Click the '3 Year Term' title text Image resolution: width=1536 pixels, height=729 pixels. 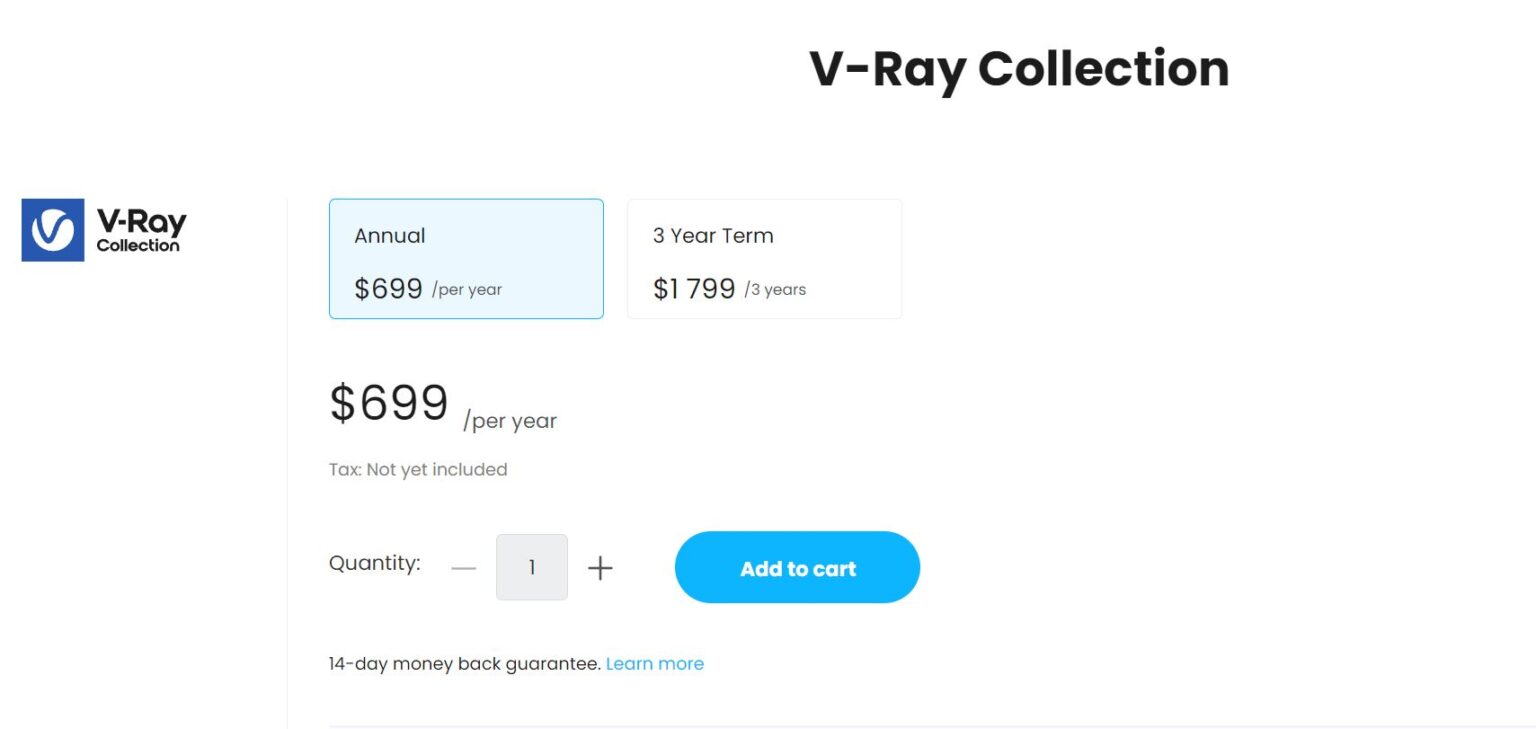click(x=713, y=236)
